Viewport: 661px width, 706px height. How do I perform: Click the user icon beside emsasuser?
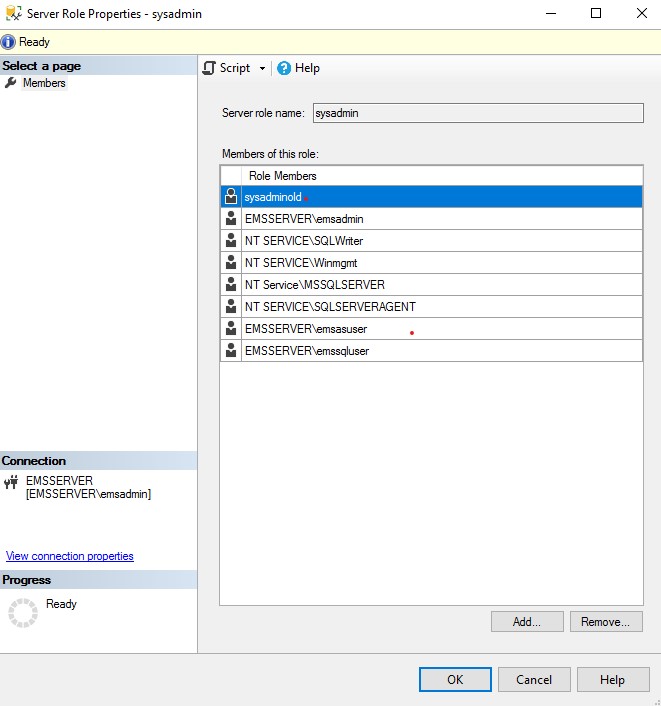231,329
